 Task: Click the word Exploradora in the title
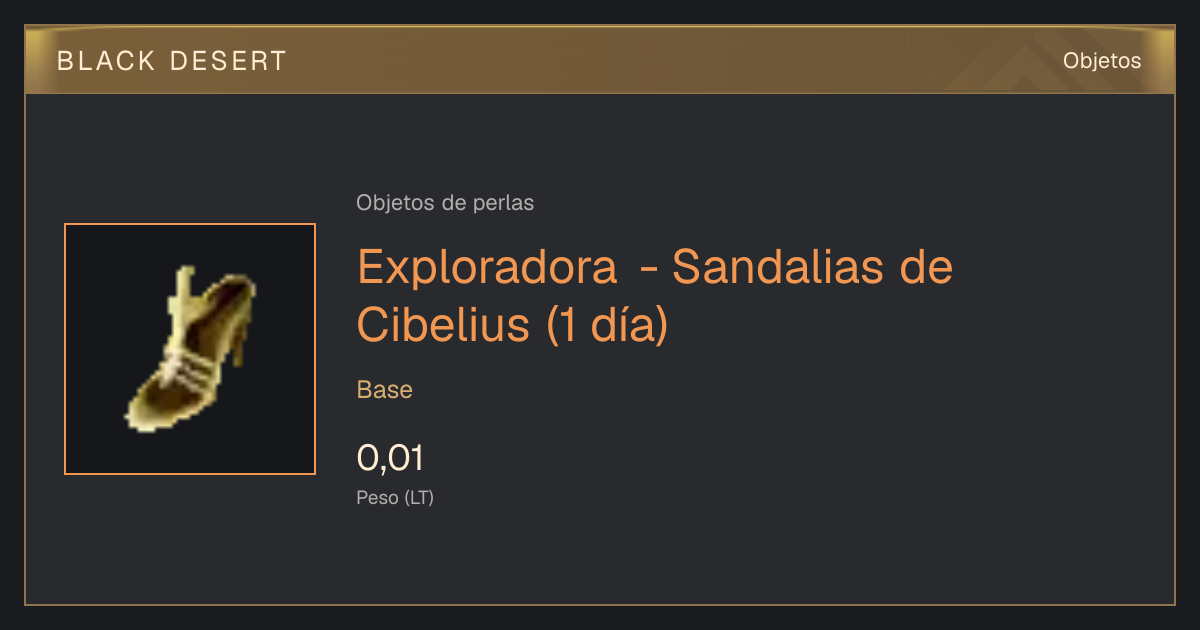coord(487,268)
